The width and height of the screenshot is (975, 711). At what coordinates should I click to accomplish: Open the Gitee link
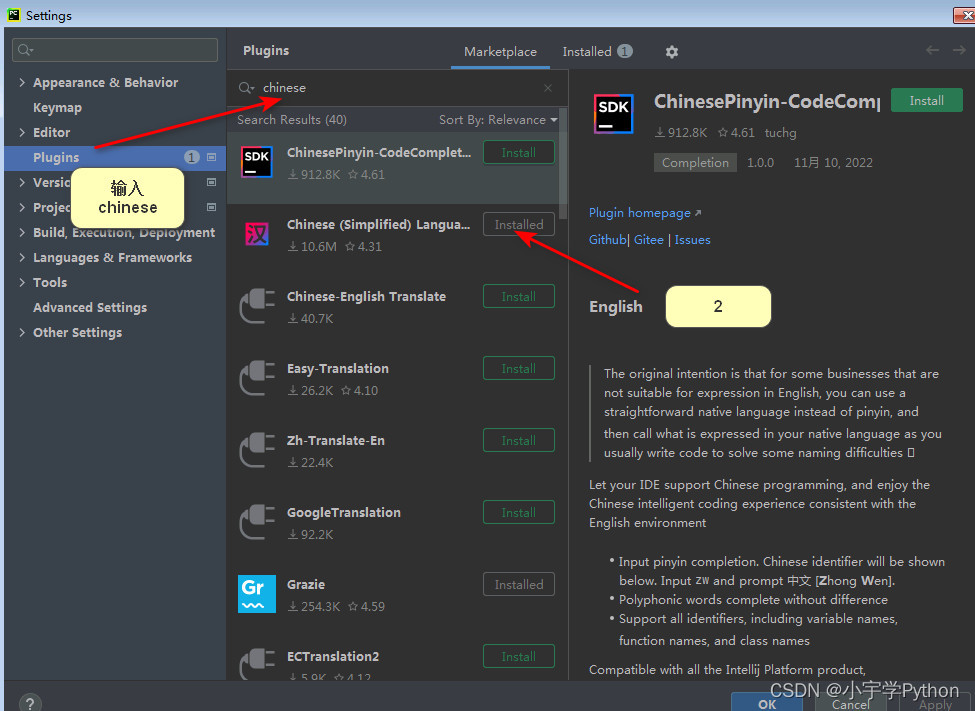(x=649, y=239)
